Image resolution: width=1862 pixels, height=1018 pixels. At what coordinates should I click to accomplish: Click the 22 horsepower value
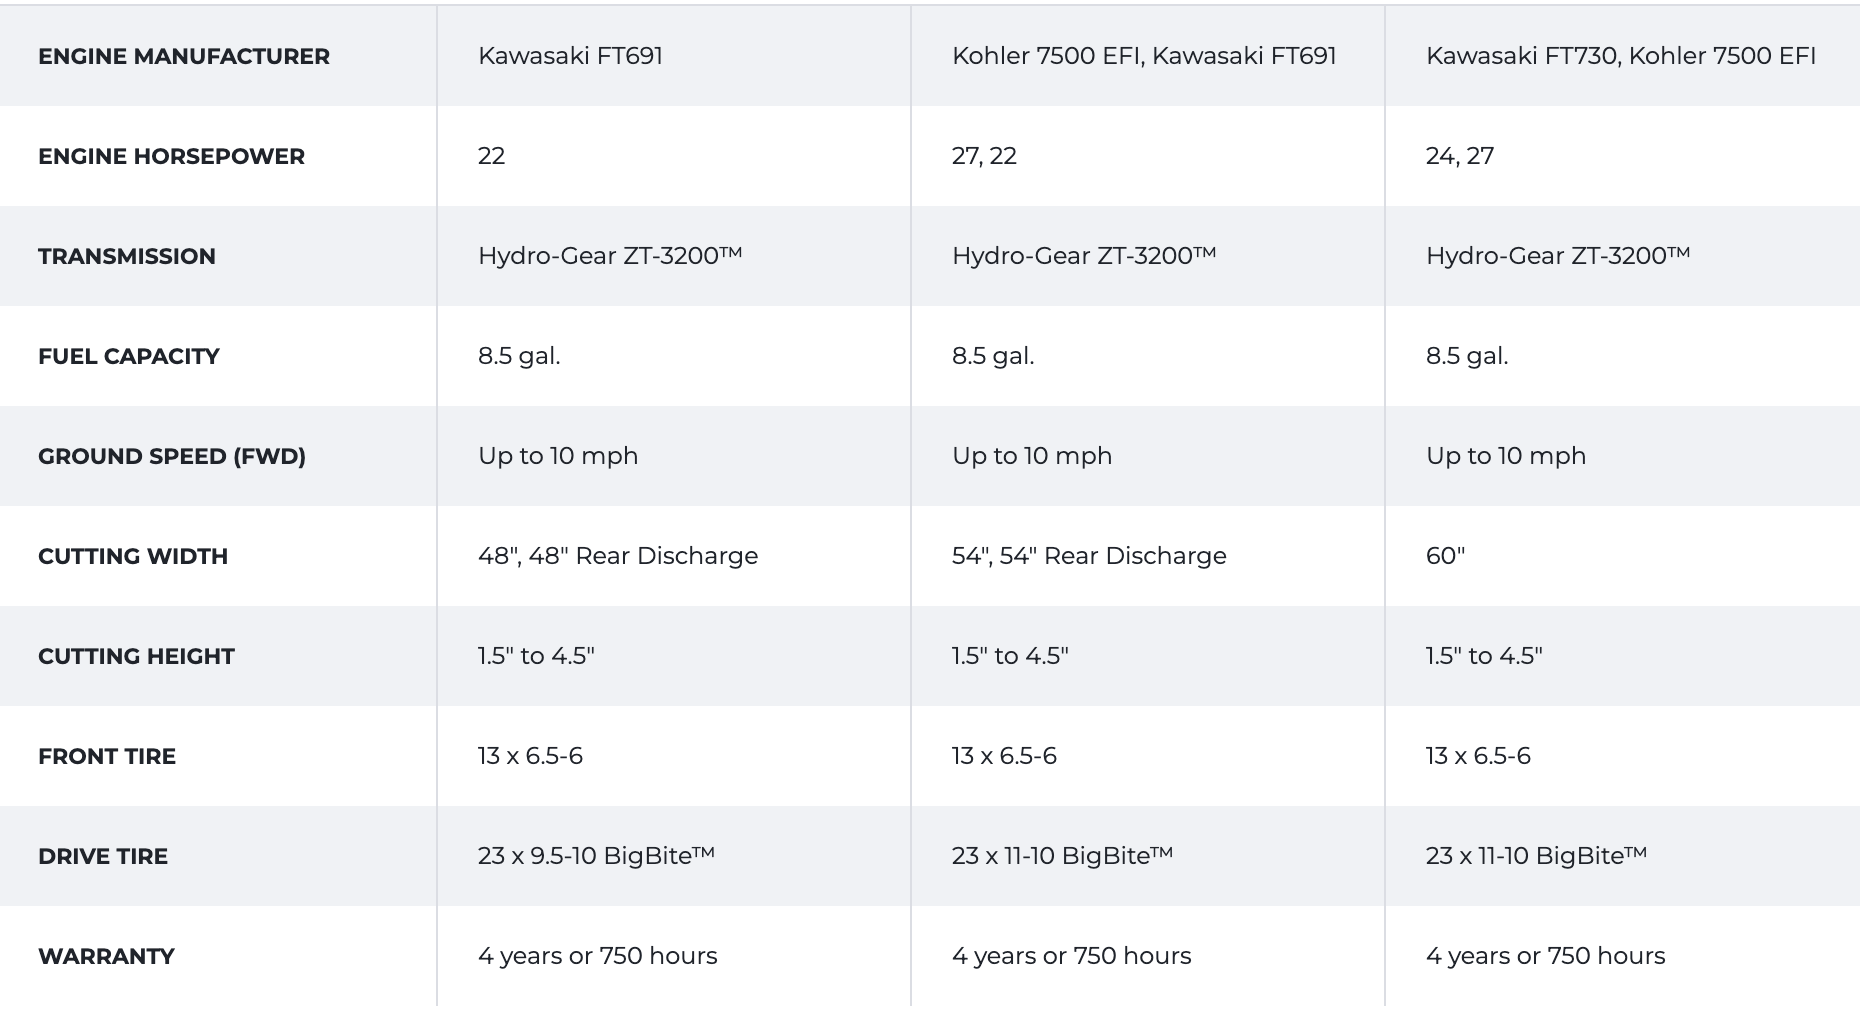pyautogui.click(x=492, y=156)
